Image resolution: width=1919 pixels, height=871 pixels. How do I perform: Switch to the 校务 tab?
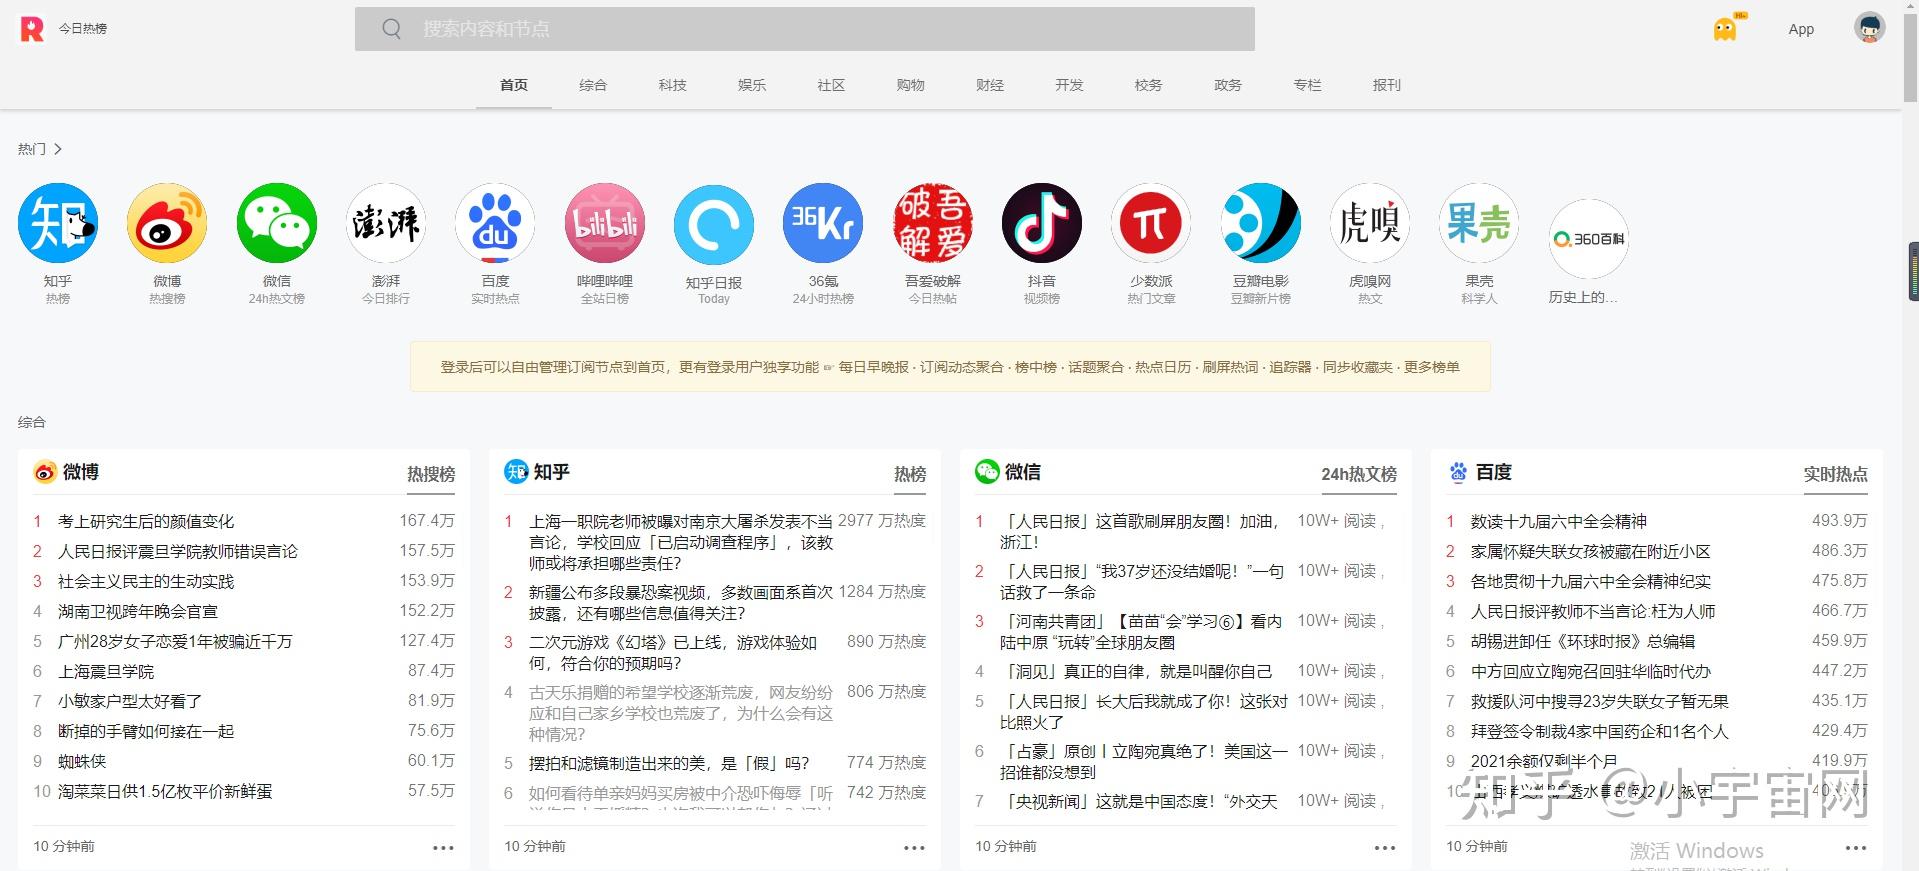click(x=1149, y=85)
